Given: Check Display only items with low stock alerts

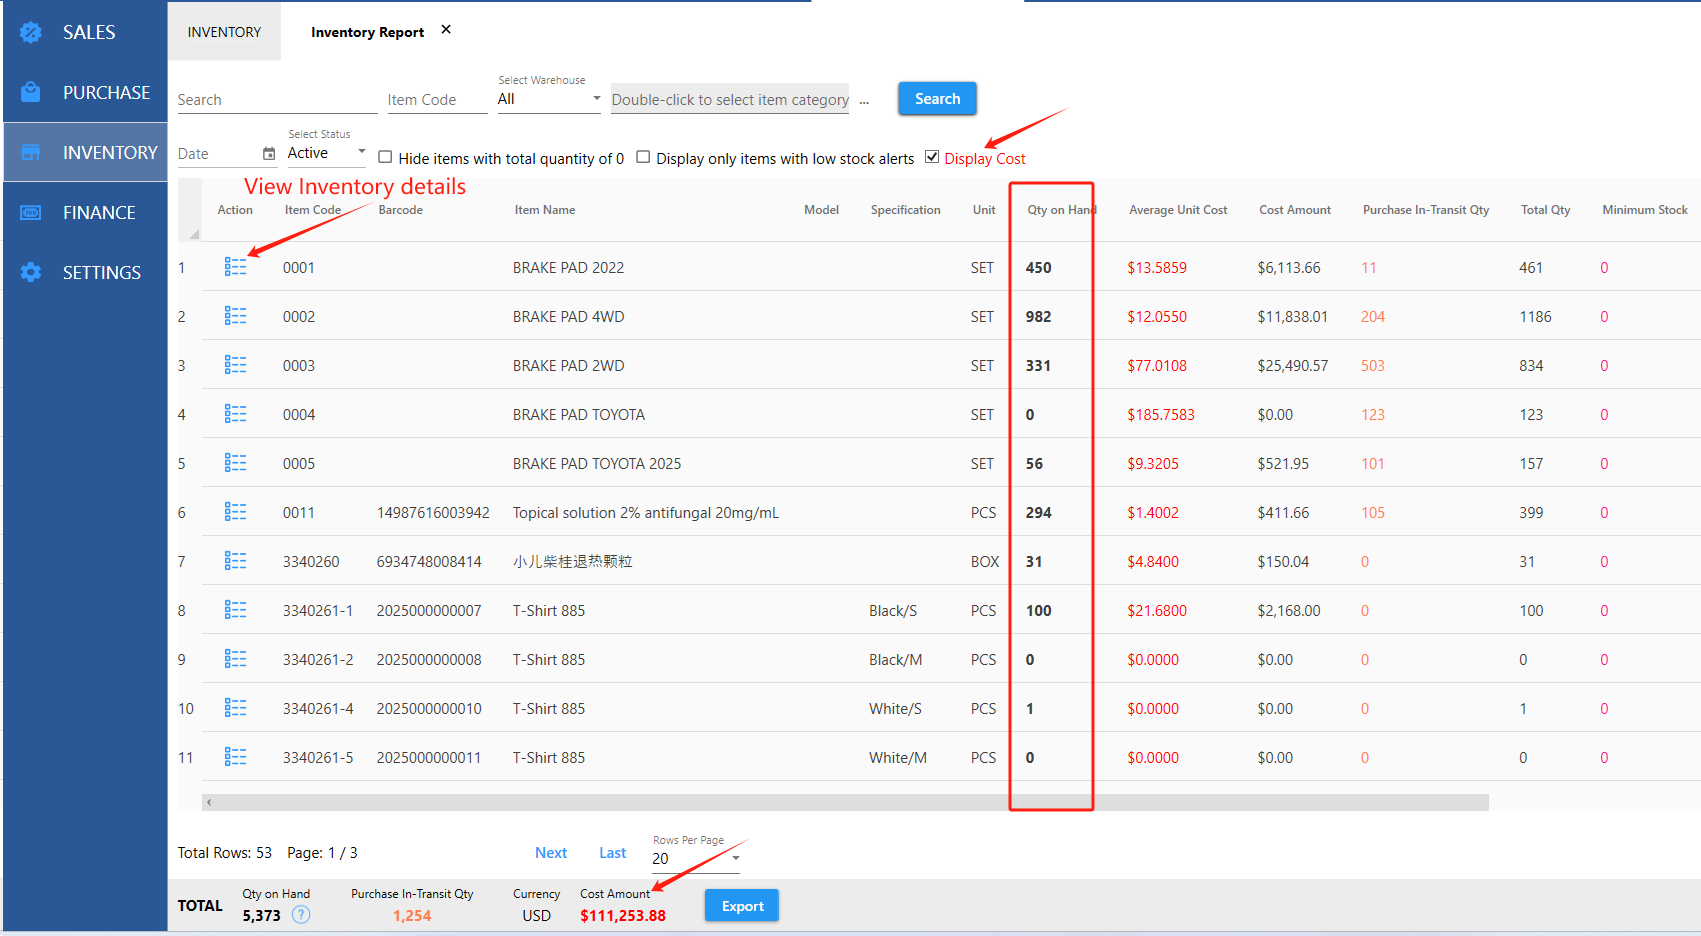Looking at the screenshot, I should pyautogui.click(x=643, y=157).
